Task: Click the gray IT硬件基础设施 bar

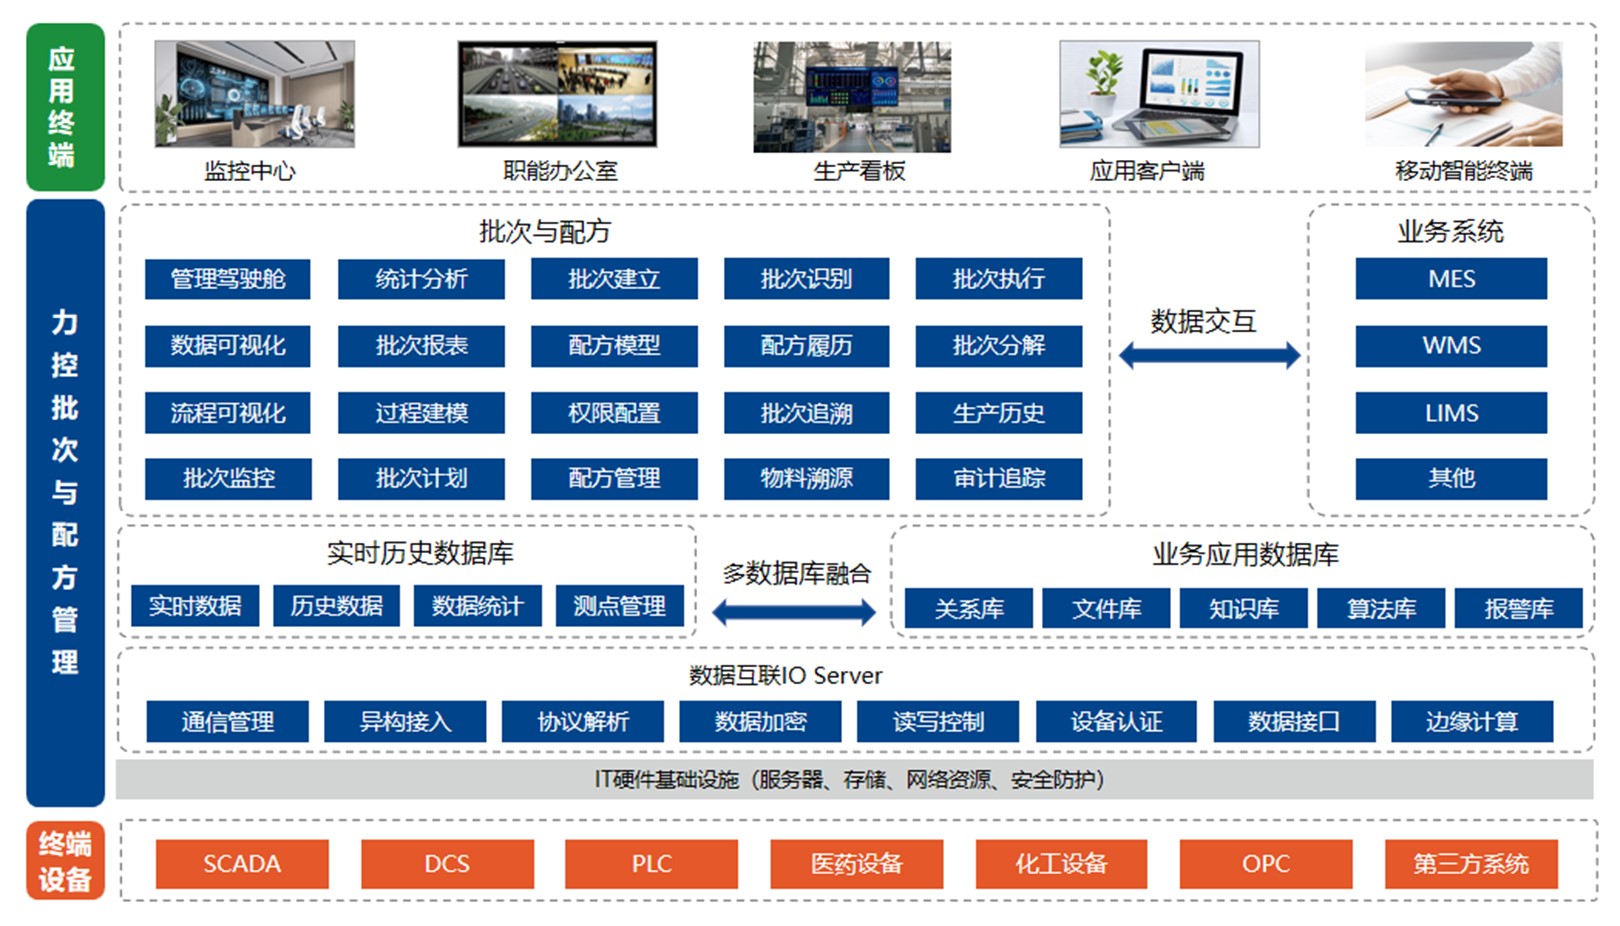Action: pos(854,780)
